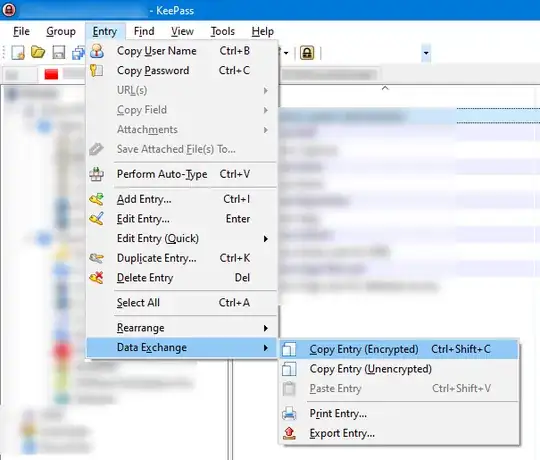Click the red color swatch in the toolbar row

tap(51, 74)
